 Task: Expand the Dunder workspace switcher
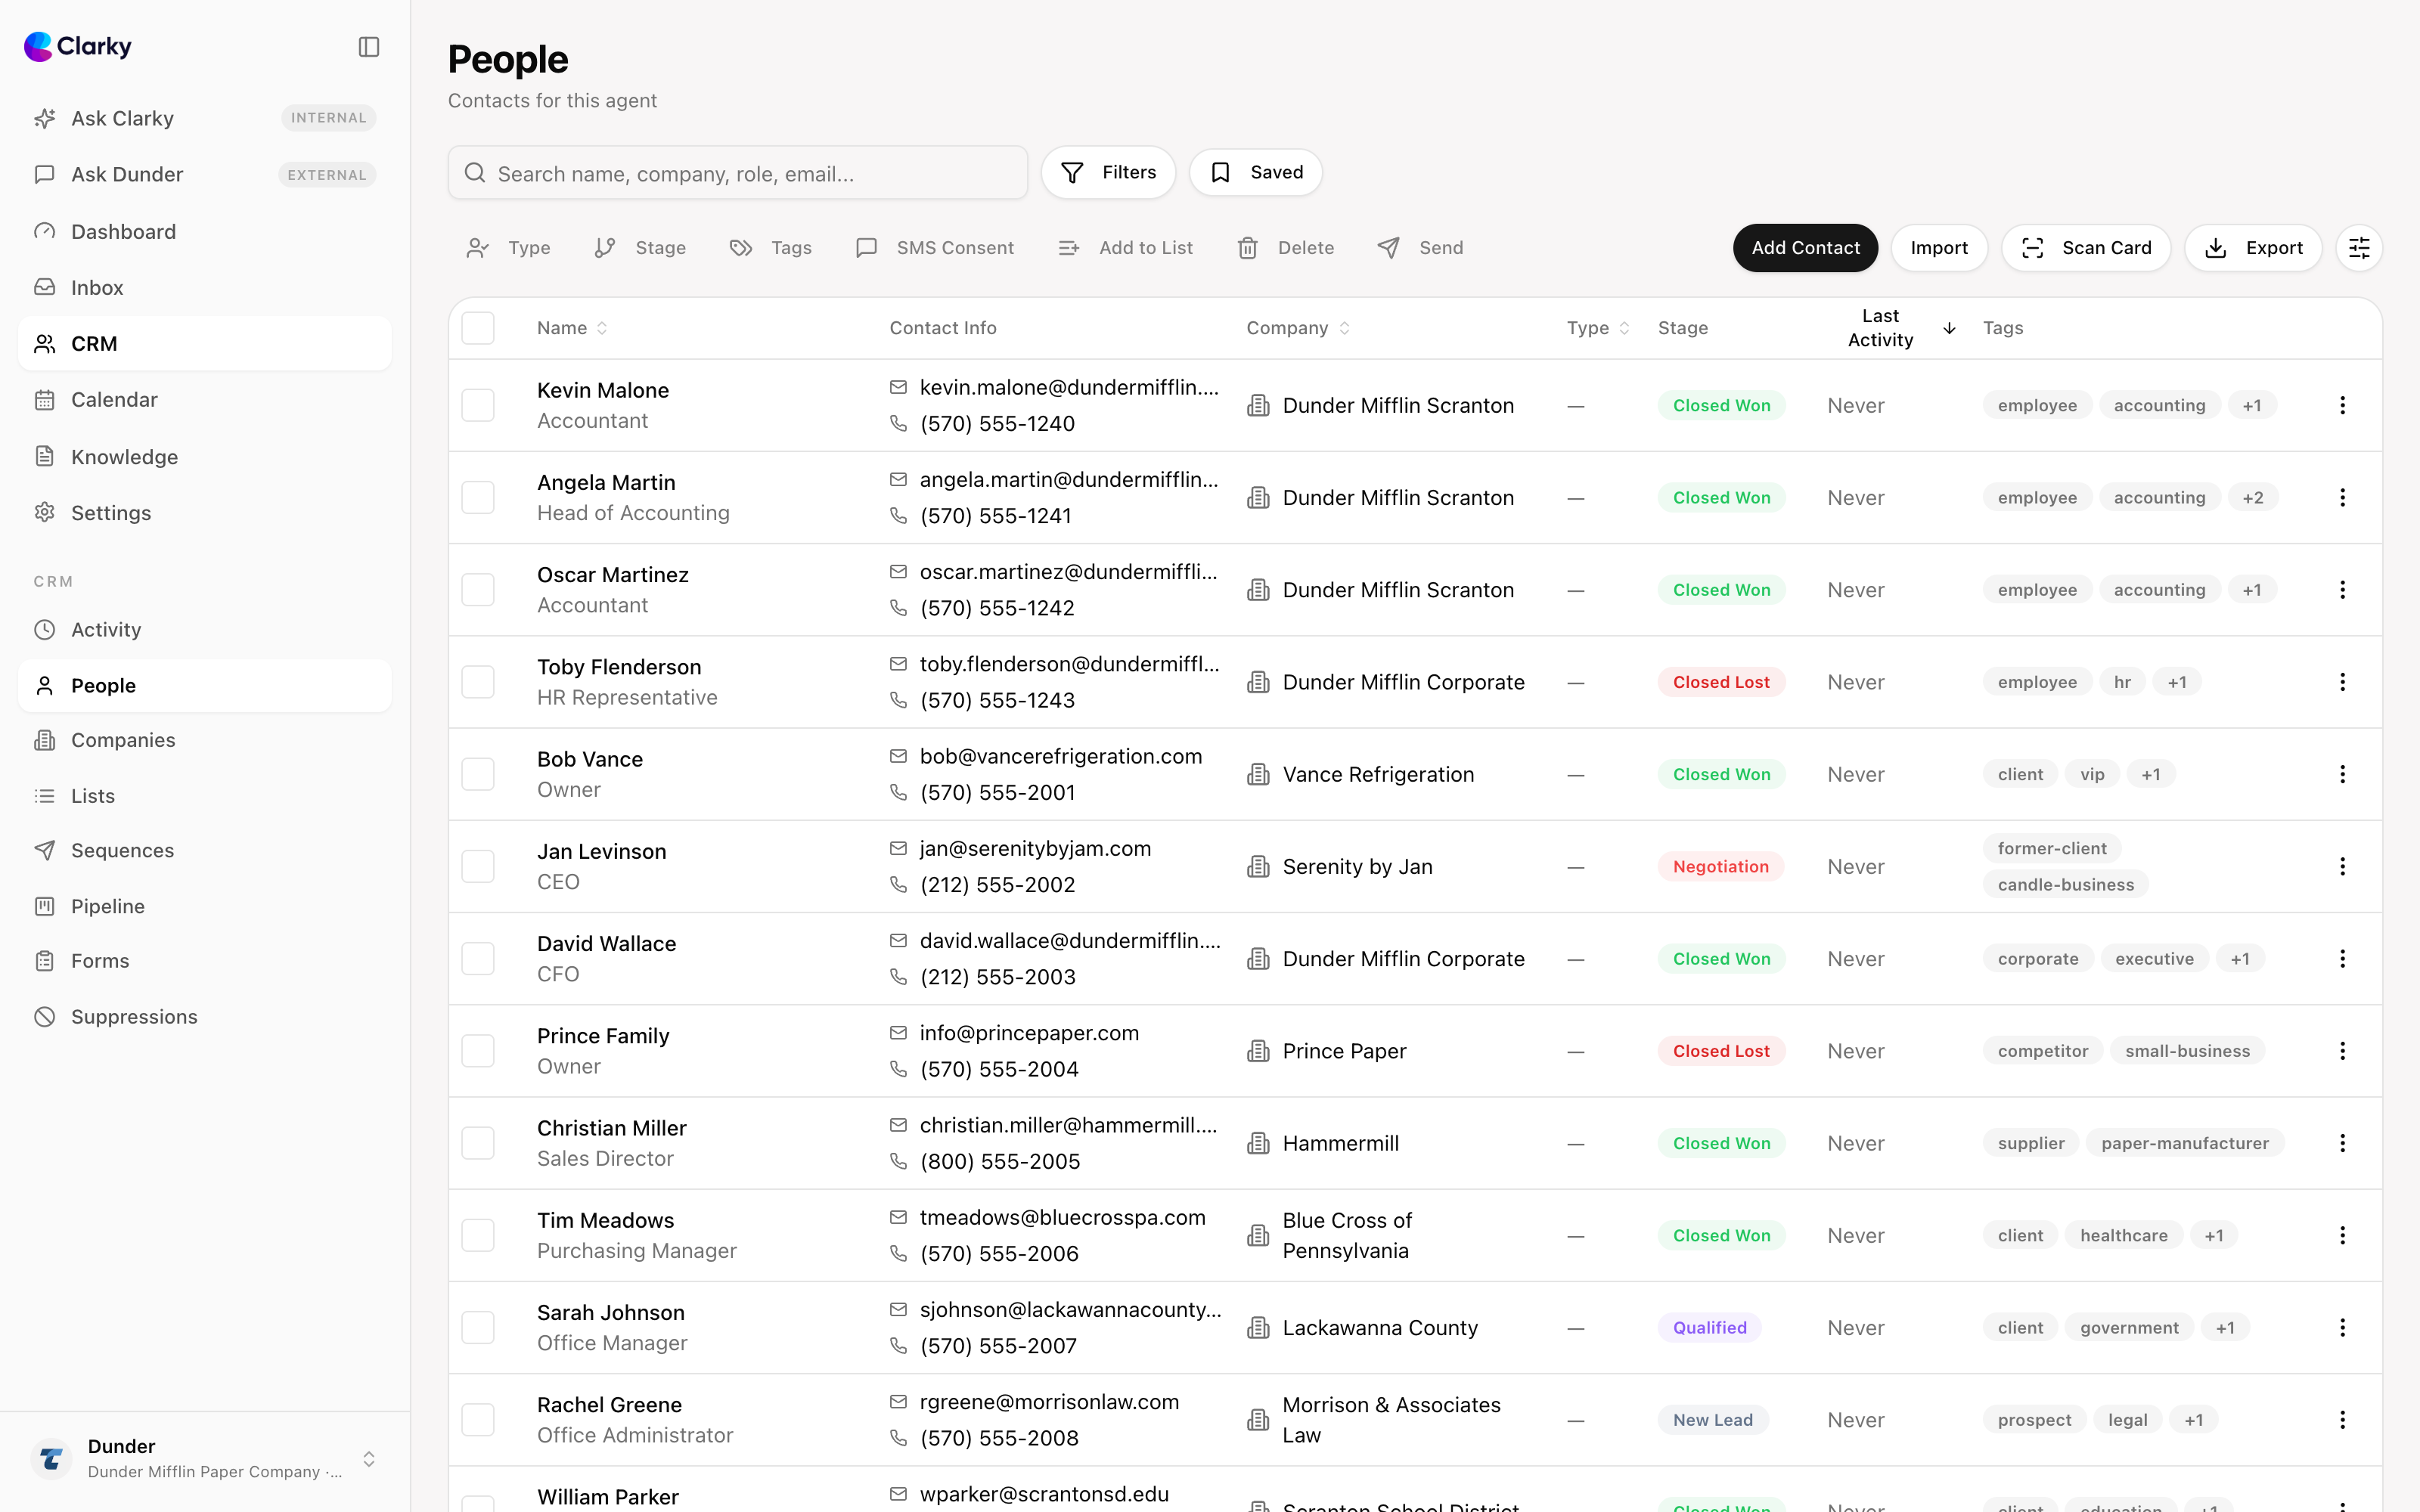tap(369, 1459)
